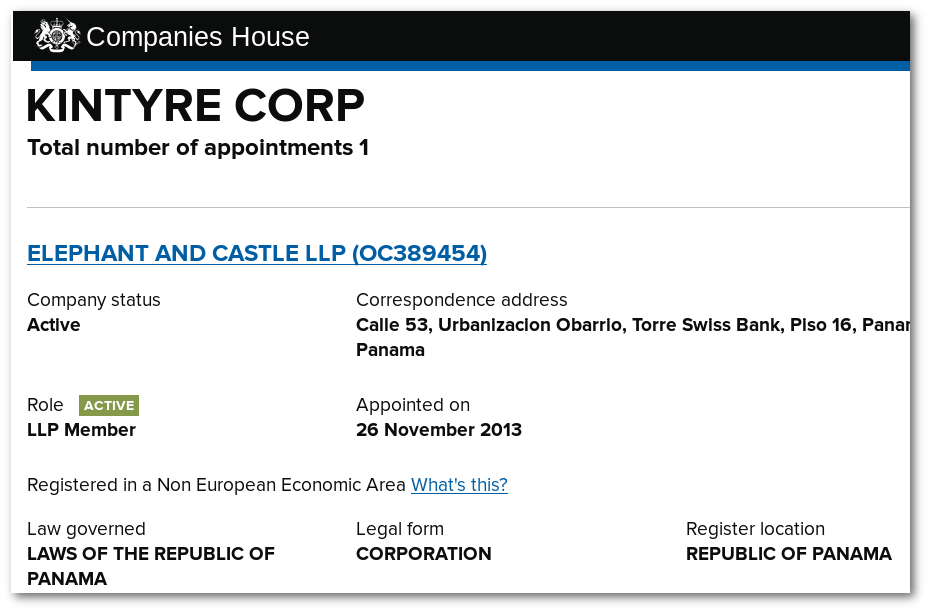
Task: Click the Company status Active value
Action: point(53,325)
